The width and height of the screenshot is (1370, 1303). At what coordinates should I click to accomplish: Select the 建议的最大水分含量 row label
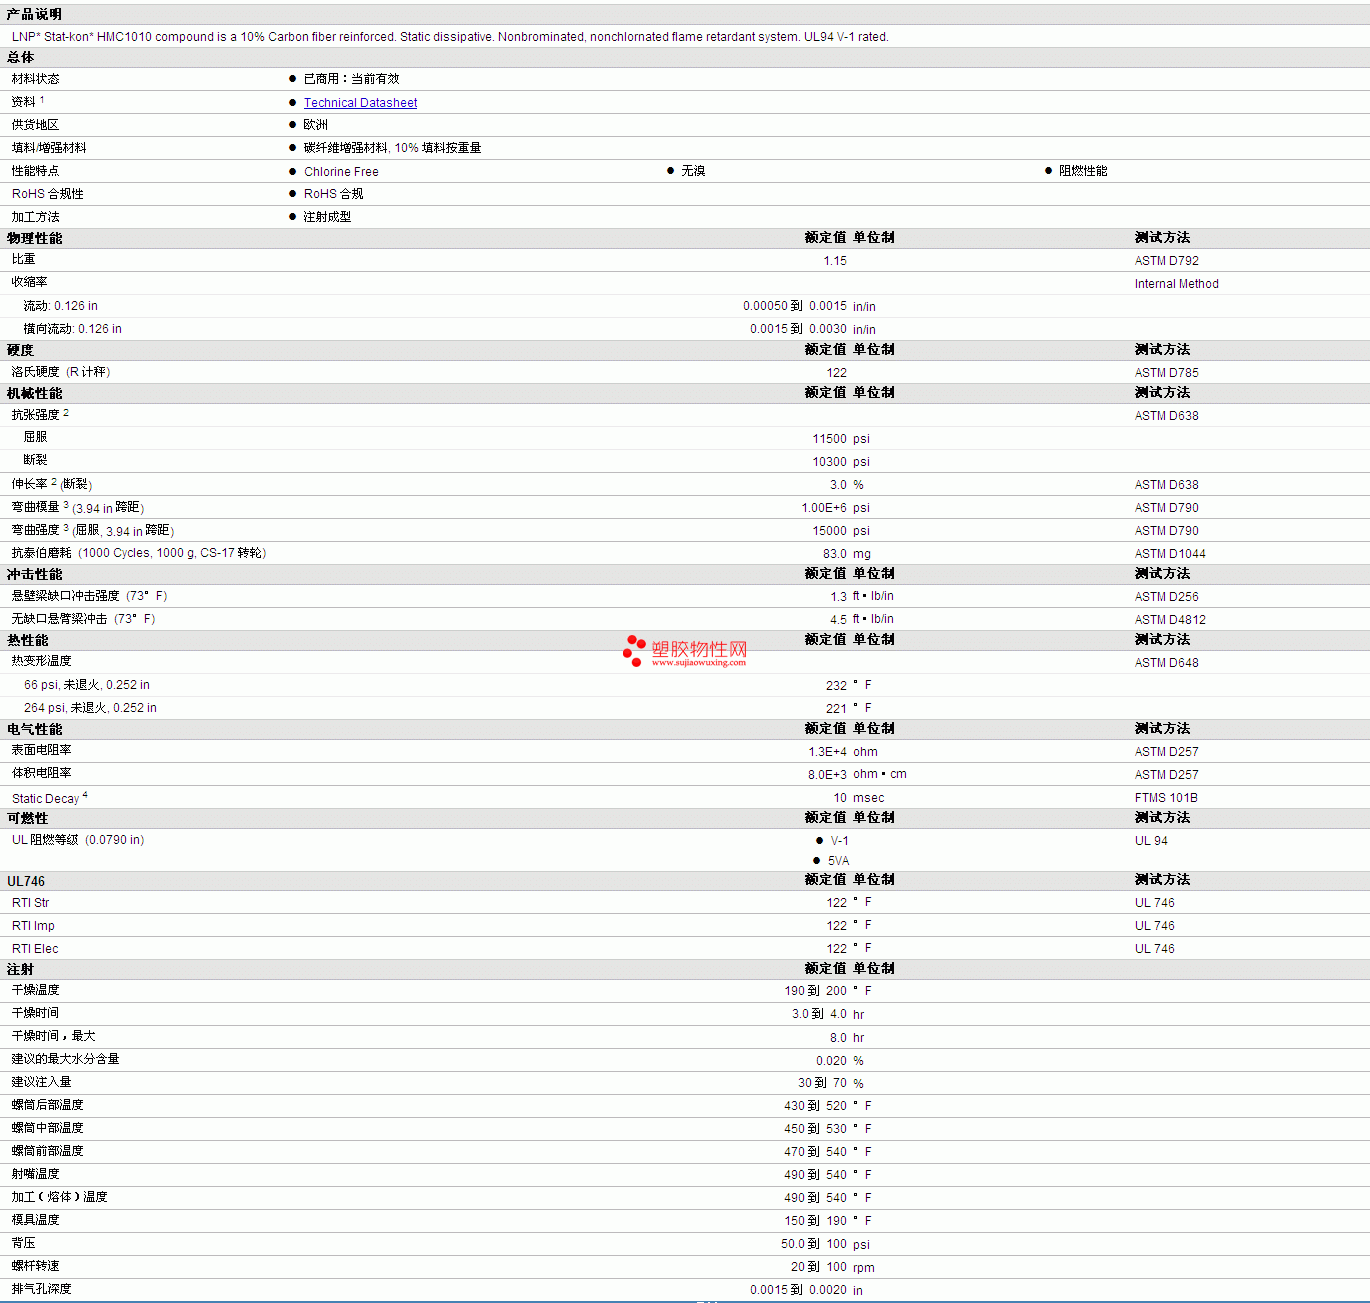65,1059
